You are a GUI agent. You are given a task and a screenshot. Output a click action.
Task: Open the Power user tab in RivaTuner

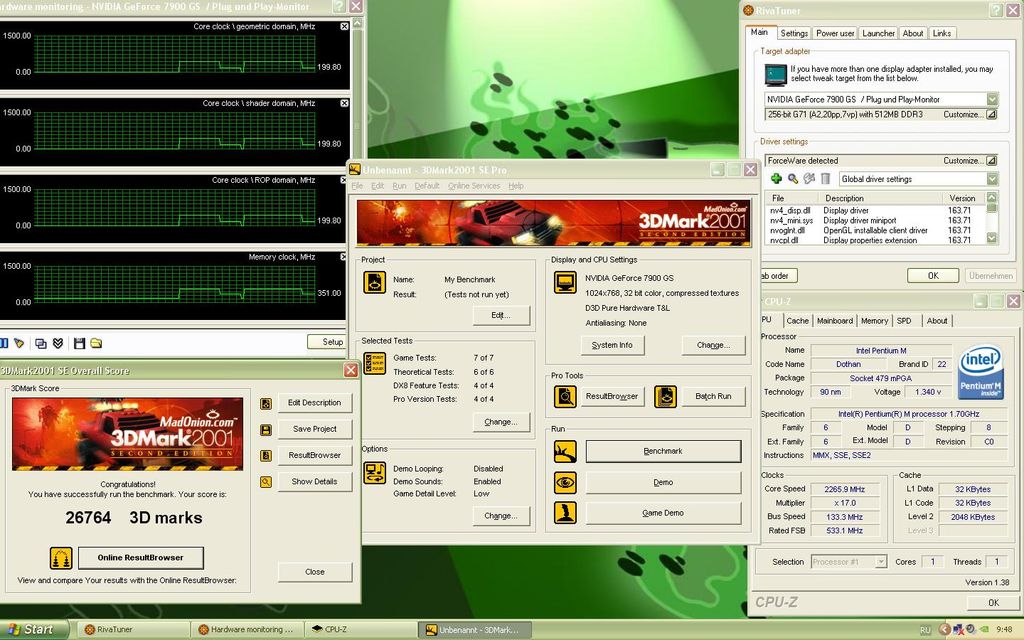835,33
